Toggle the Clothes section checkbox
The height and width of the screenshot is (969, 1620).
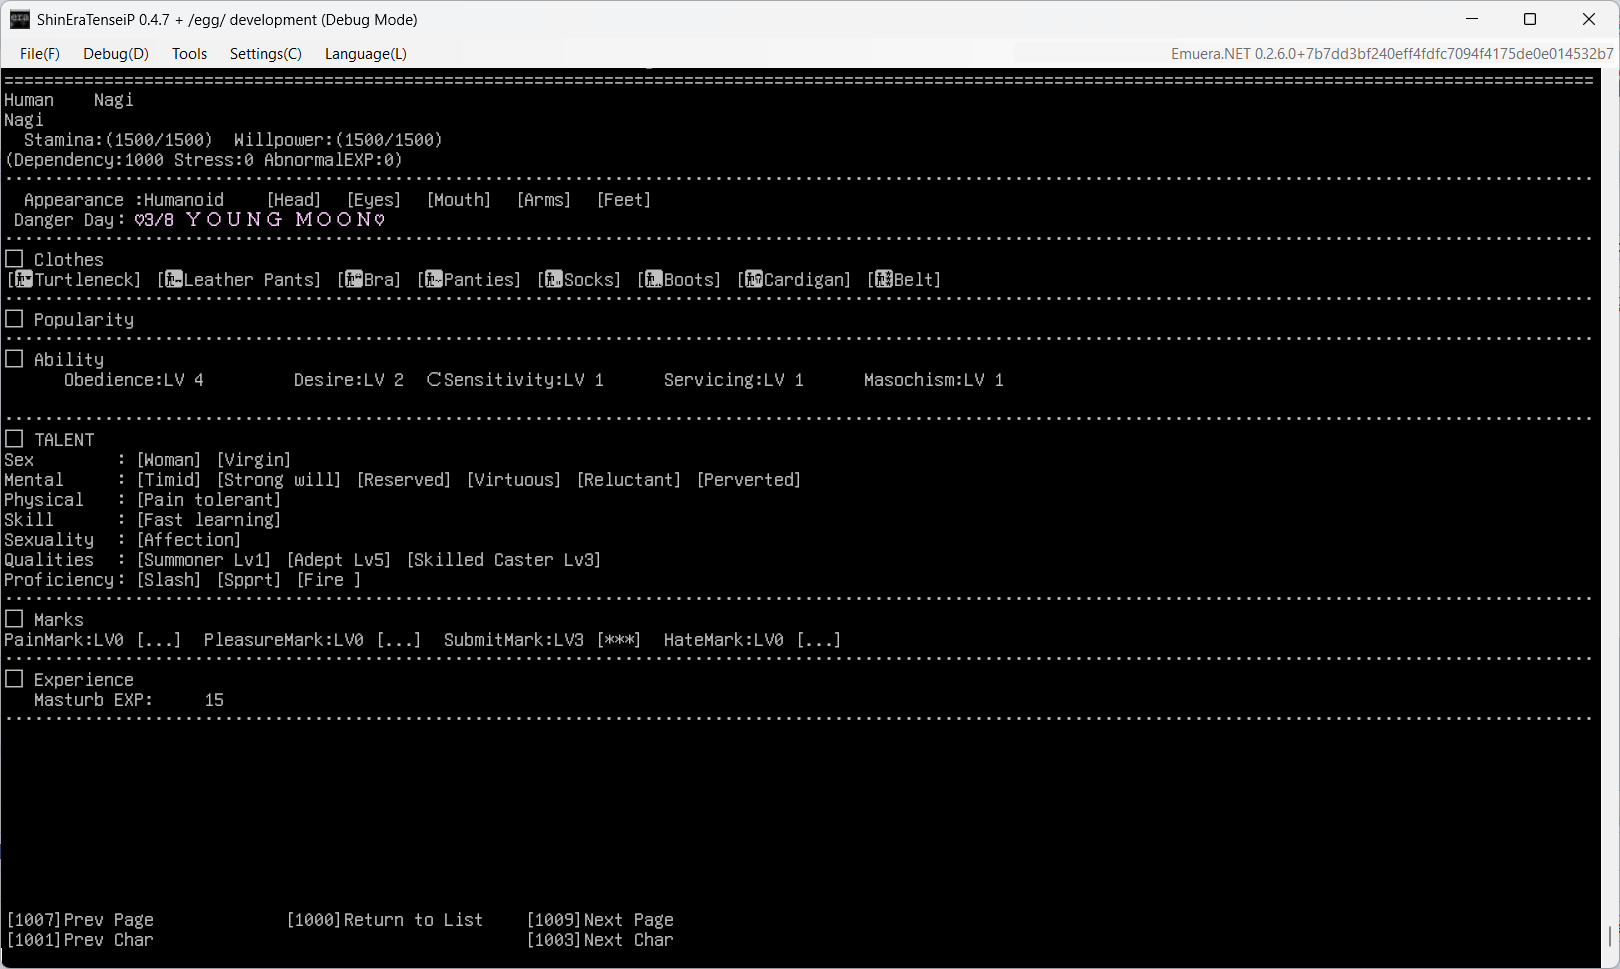pyautogui.click(x=14, y=259)
